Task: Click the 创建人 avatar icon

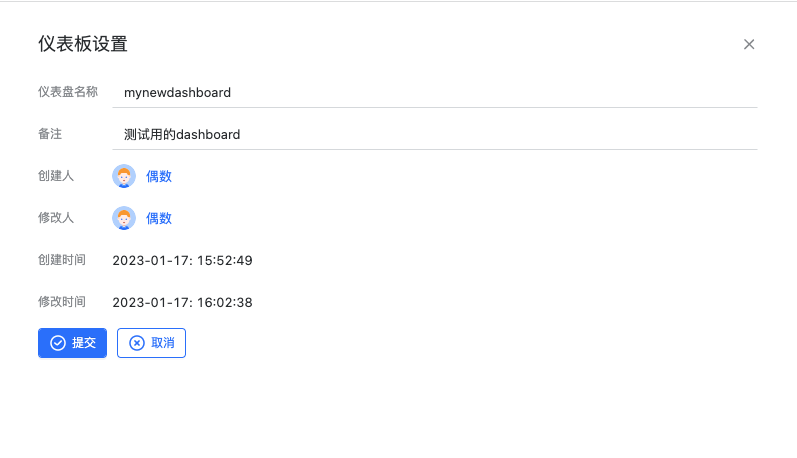Action: coord(124,176)
